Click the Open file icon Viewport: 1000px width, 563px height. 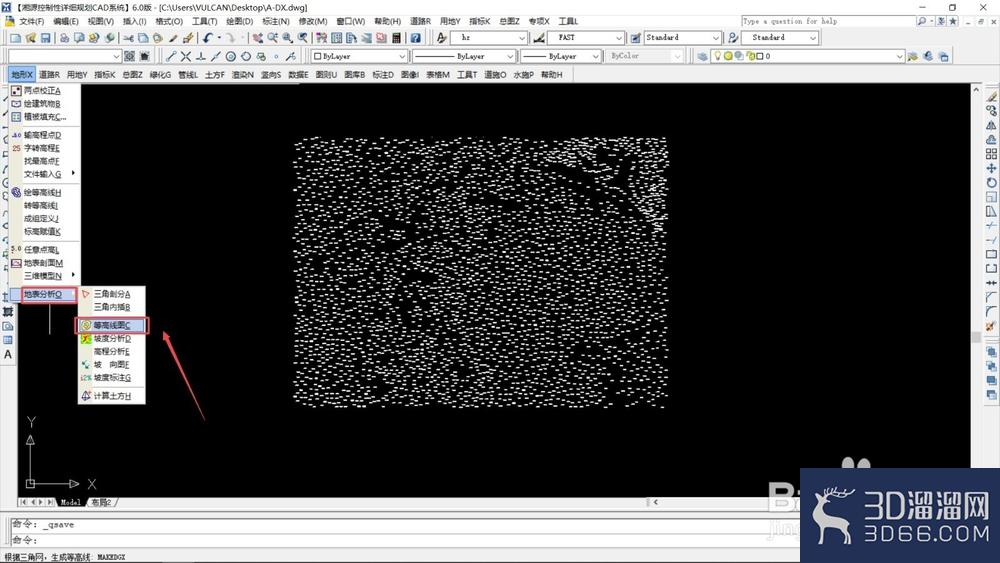click(x=30, y=38)
